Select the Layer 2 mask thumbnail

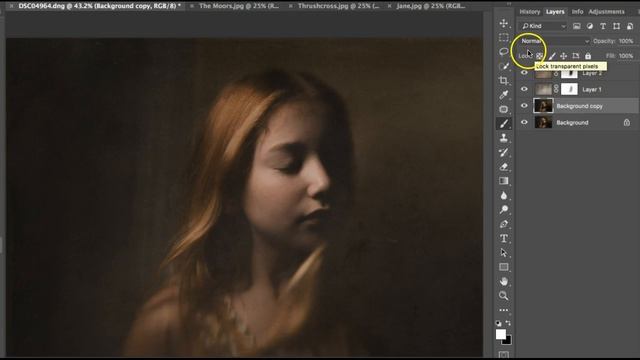tap(569, 74)
